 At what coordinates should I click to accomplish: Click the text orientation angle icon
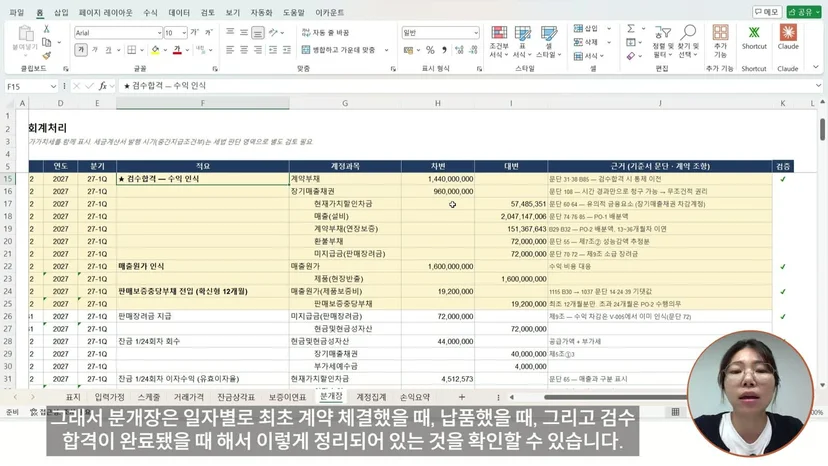point(273,33)
